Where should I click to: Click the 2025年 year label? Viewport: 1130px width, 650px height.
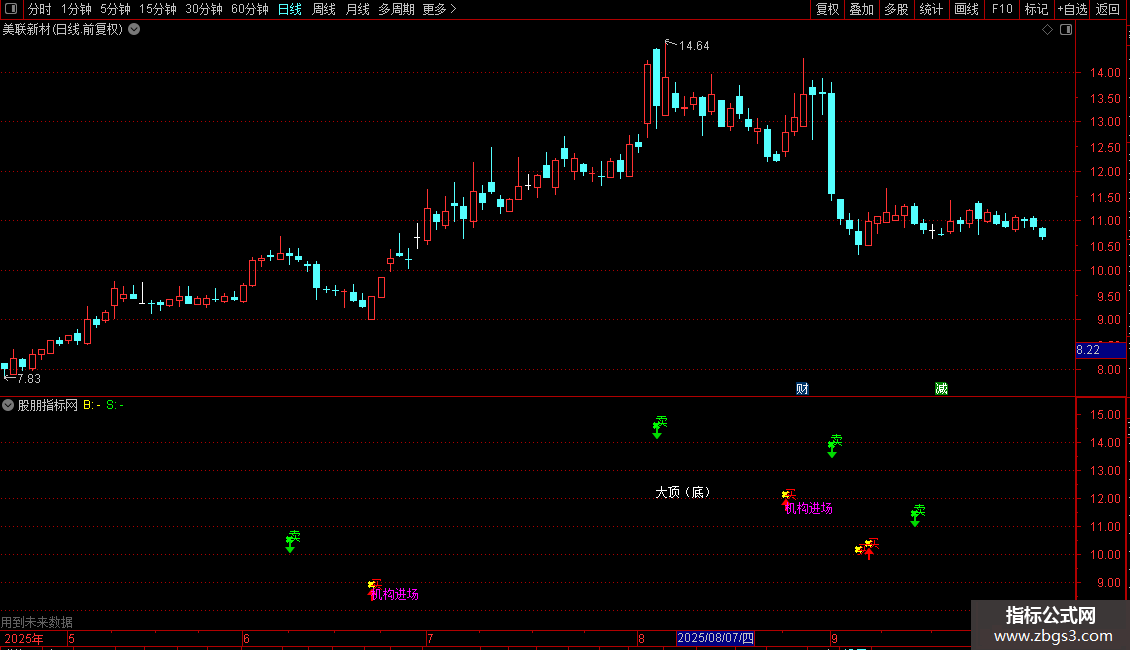pyautogui.click(x=24, y=639)
